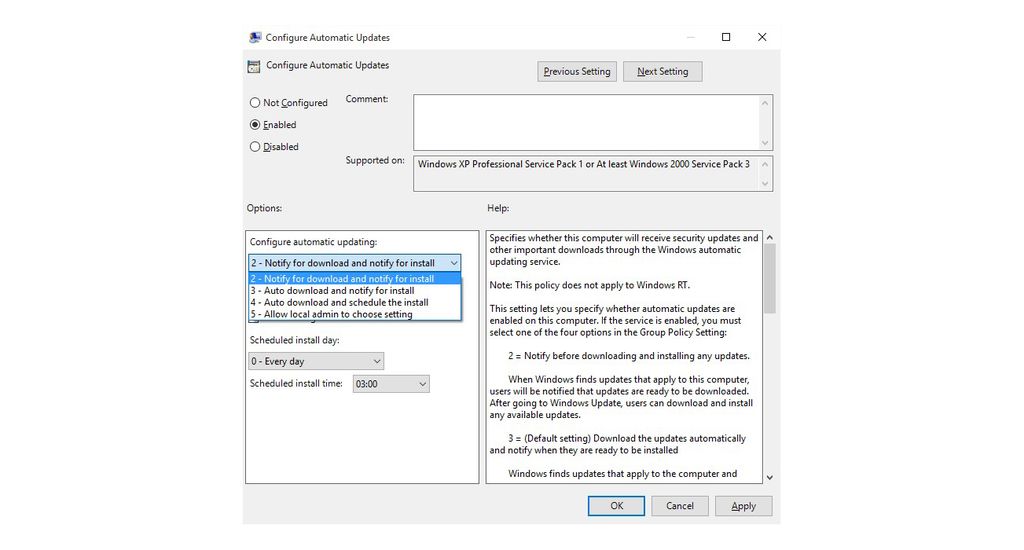Click the Comment box scroll down arrow

[765, 143]
